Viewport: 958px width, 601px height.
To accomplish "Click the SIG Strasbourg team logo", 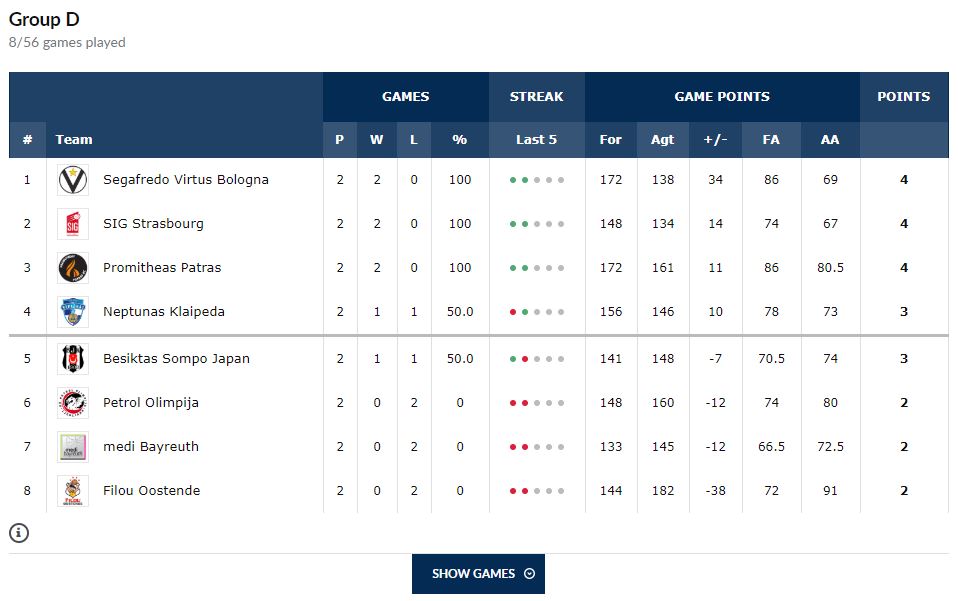I will click(73, 224).
